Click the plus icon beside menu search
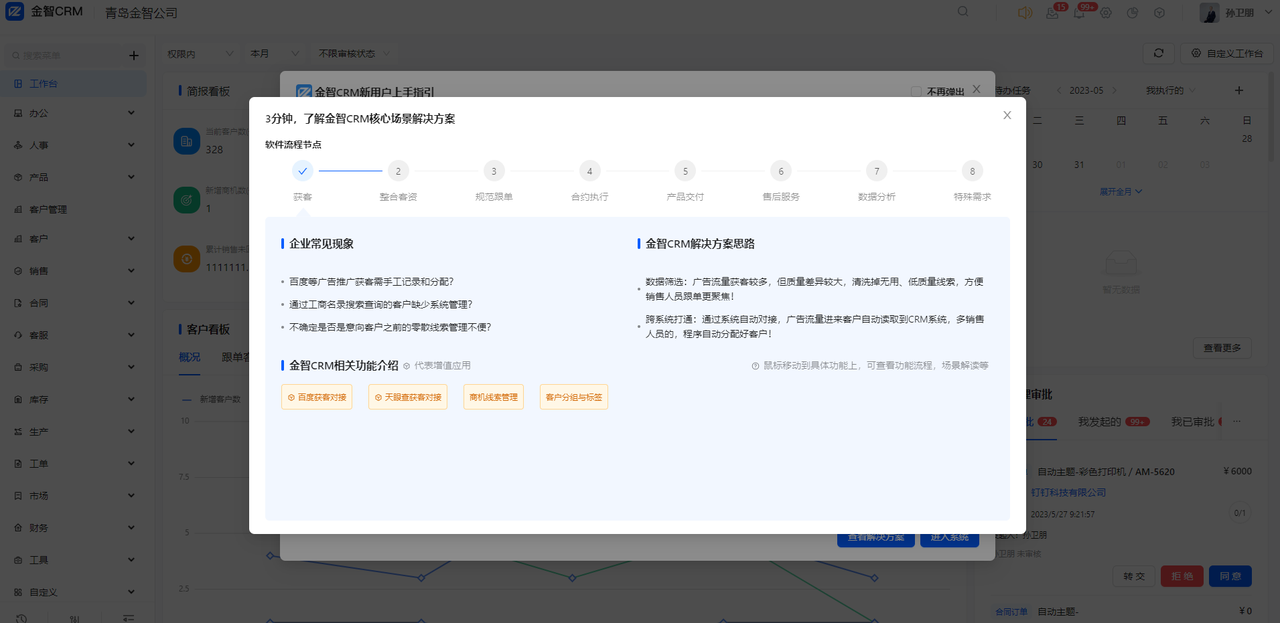The width and height of the screenshot is (1280, 623). click(134, 56)
